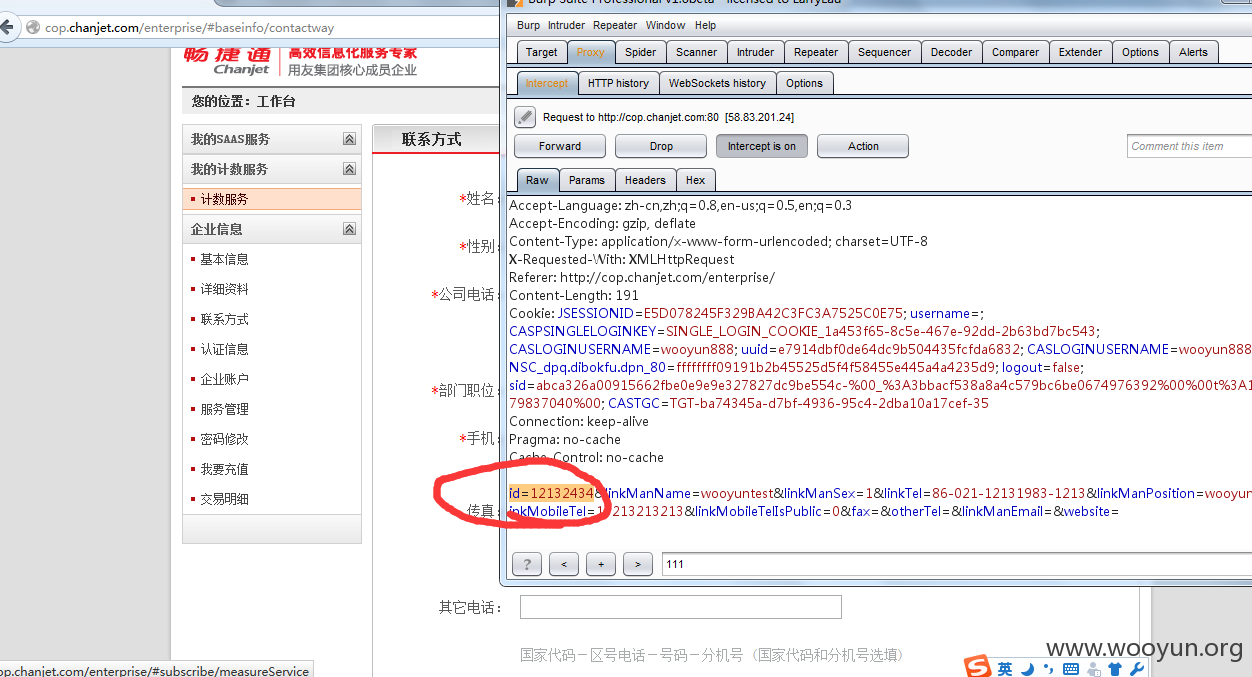The image size is (1252, 677).
Task: Select the Headers view tab
Action: 645,180
